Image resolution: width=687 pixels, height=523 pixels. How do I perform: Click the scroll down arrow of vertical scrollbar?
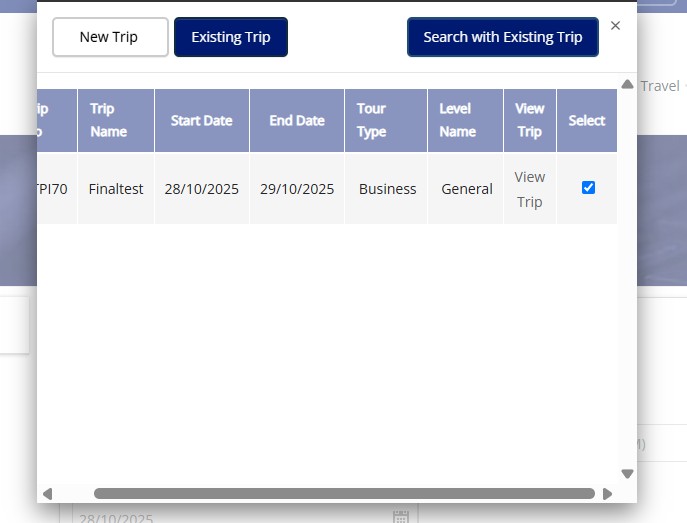pyautogui.click(x=627, y=474)
